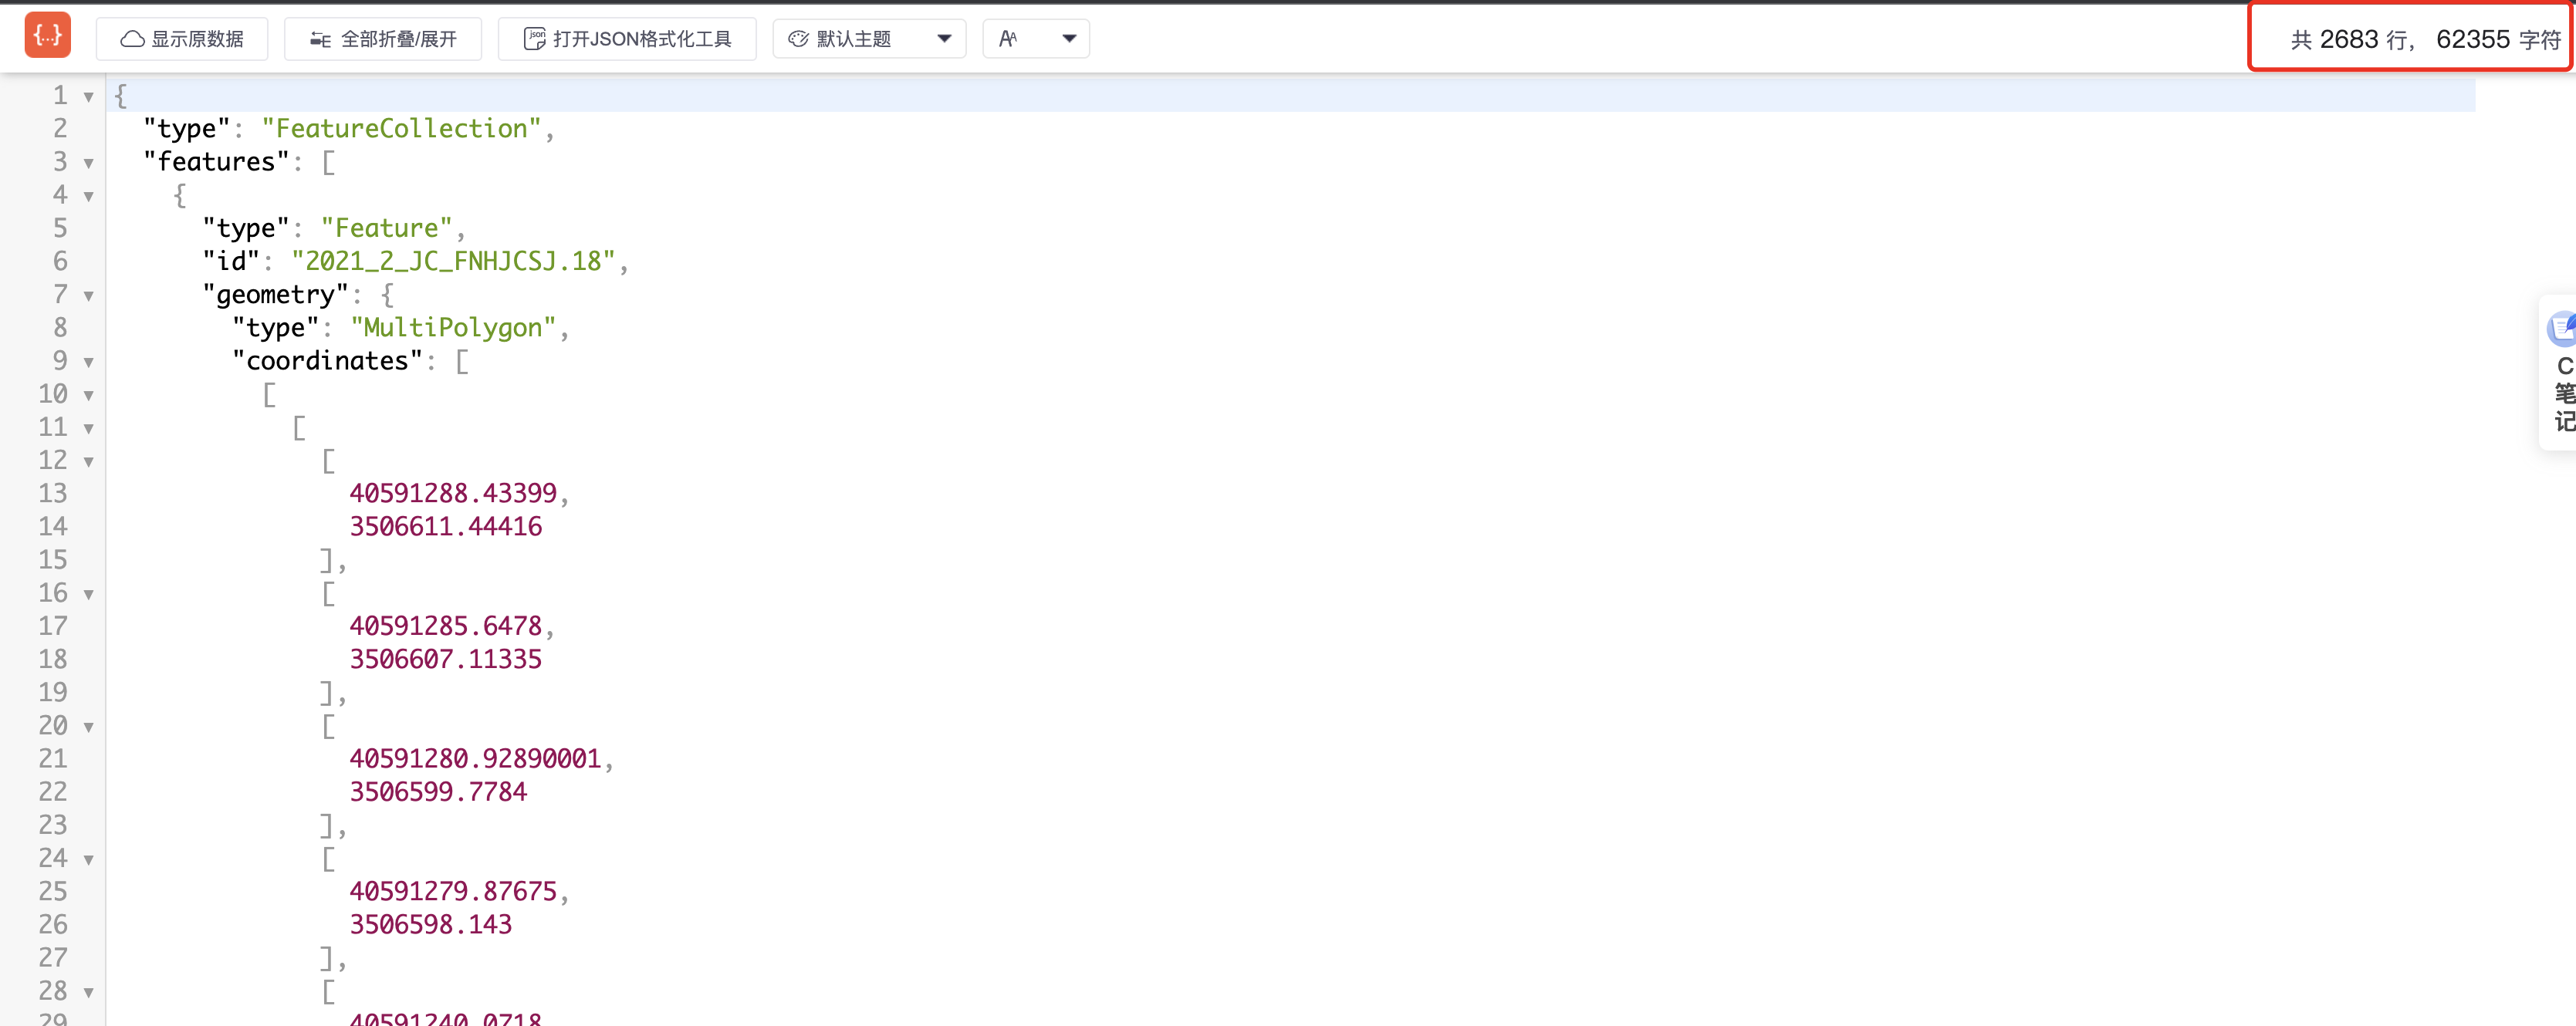Fold the coordinate pair at line 12
The width and height of the screenshot is (2576, 1026).
coord(89,462)
